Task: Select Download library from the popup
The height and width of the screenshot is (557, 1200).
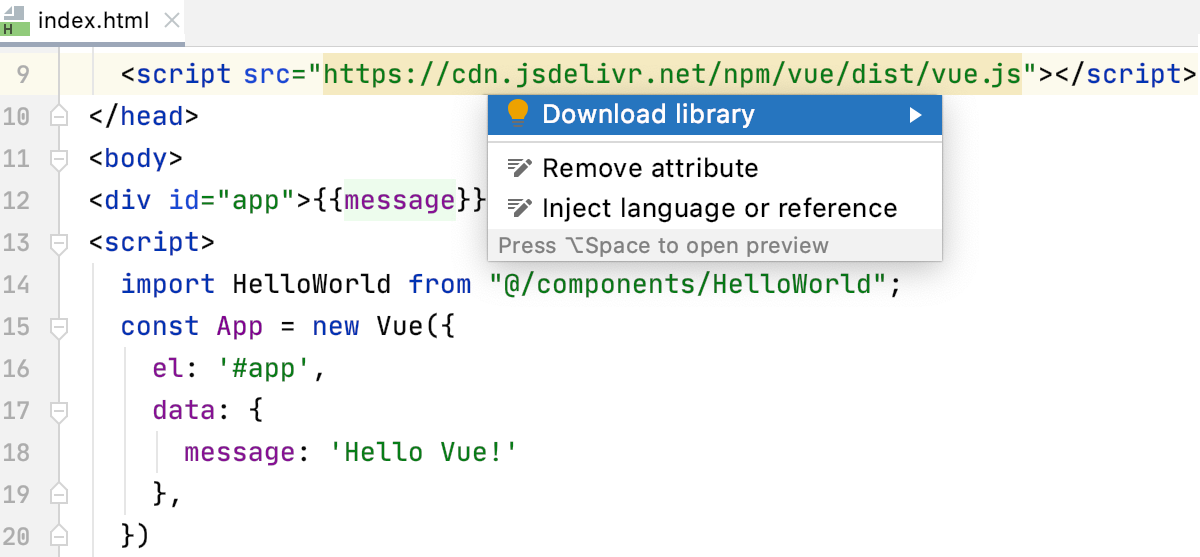Action: (648, 114)
